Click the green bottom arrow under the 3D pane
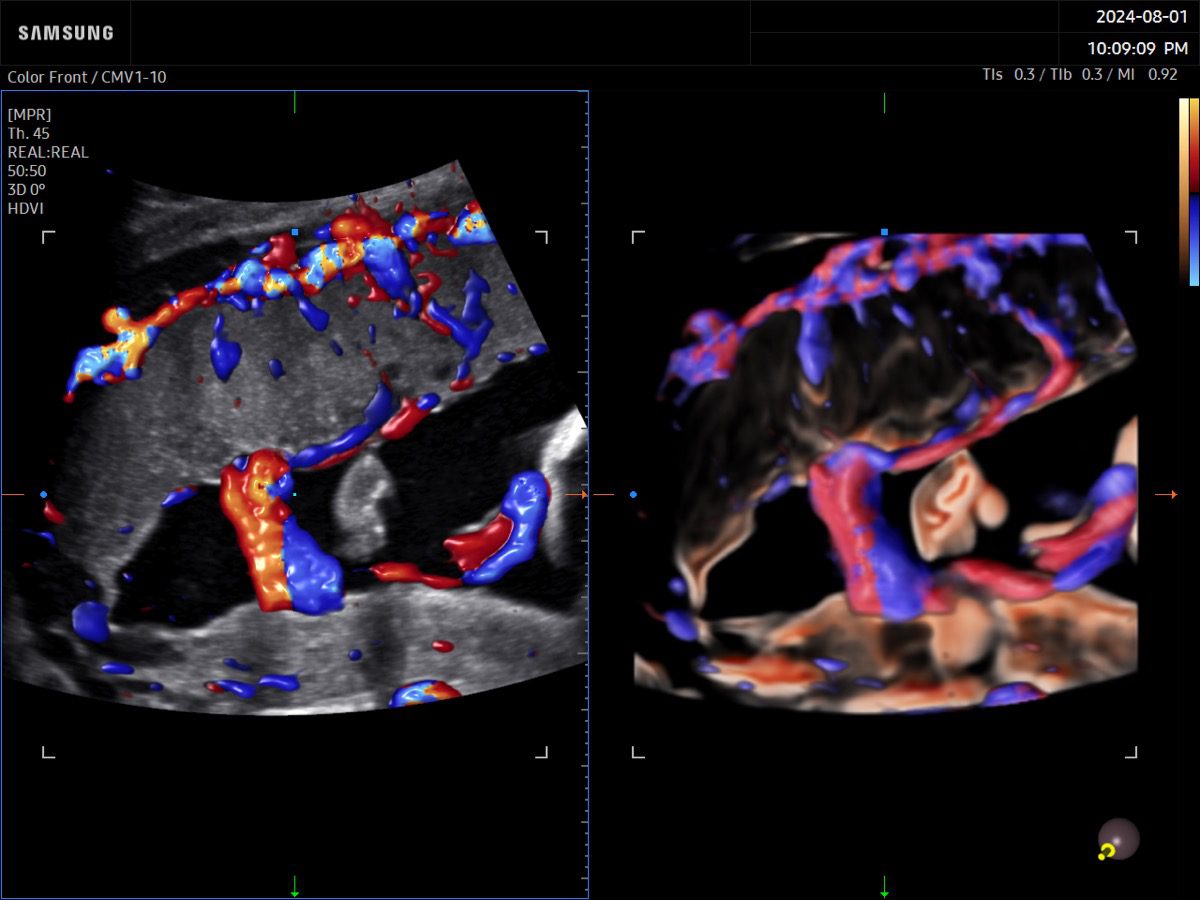Viewport: 1200px width, 900px height. coord(884,886)
